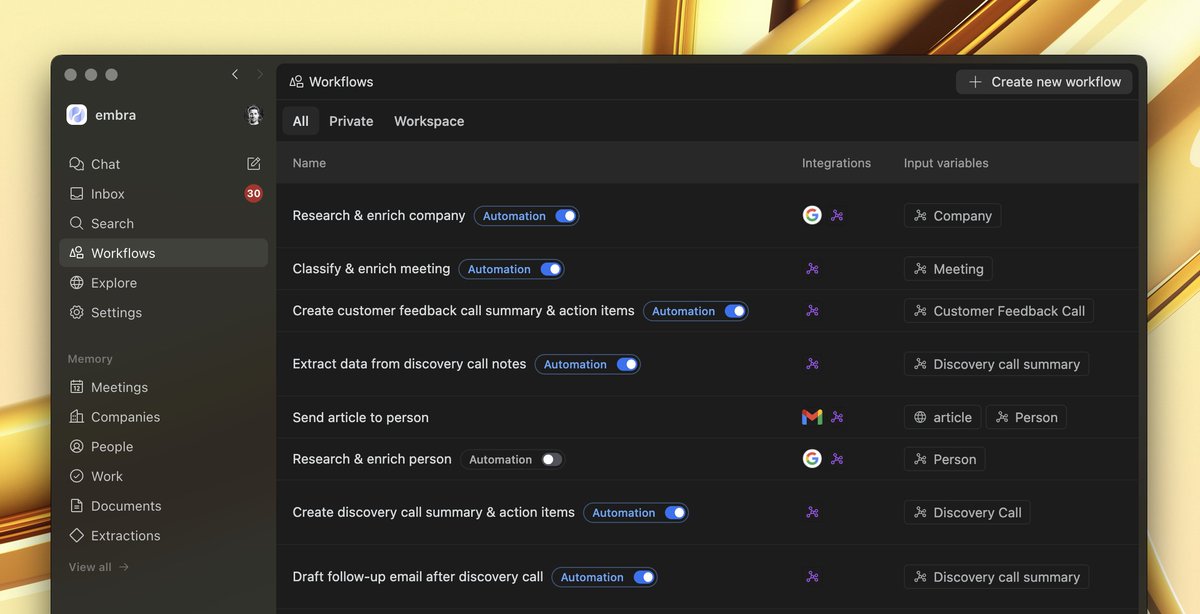
Task: Toggle automation for Research & enrich company
Action: coord(566,216)
